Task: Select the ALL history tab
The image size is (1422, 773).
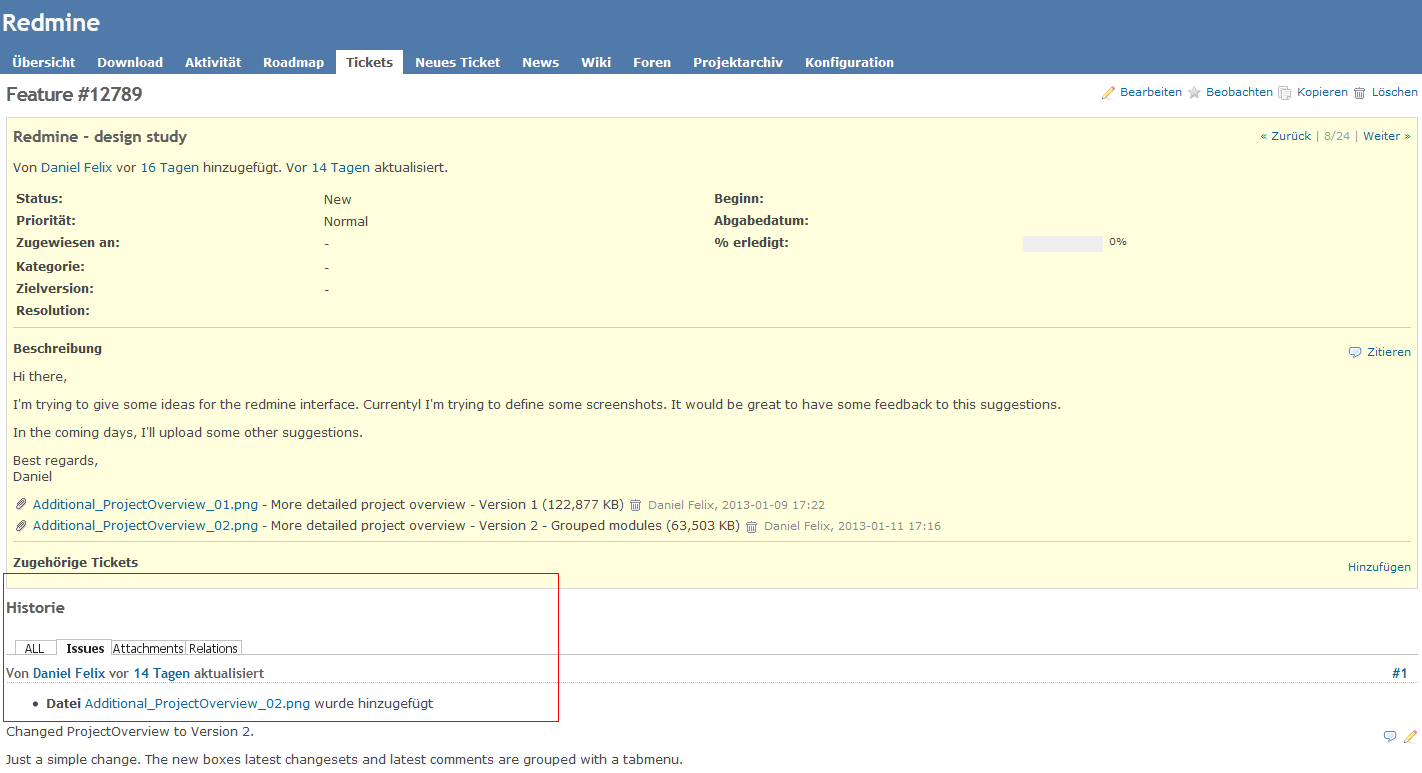Action: 35,648
